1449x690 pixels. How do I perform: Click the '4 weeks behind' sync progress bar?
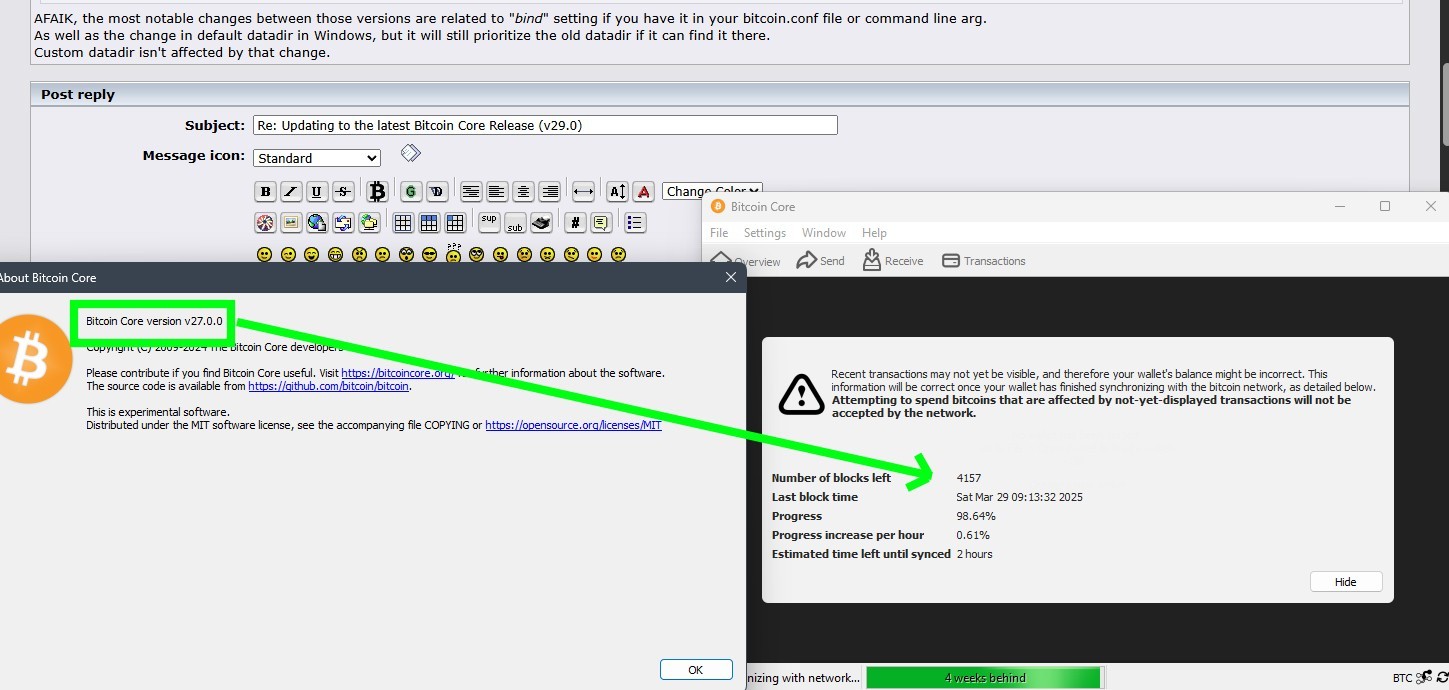point(984,678)
